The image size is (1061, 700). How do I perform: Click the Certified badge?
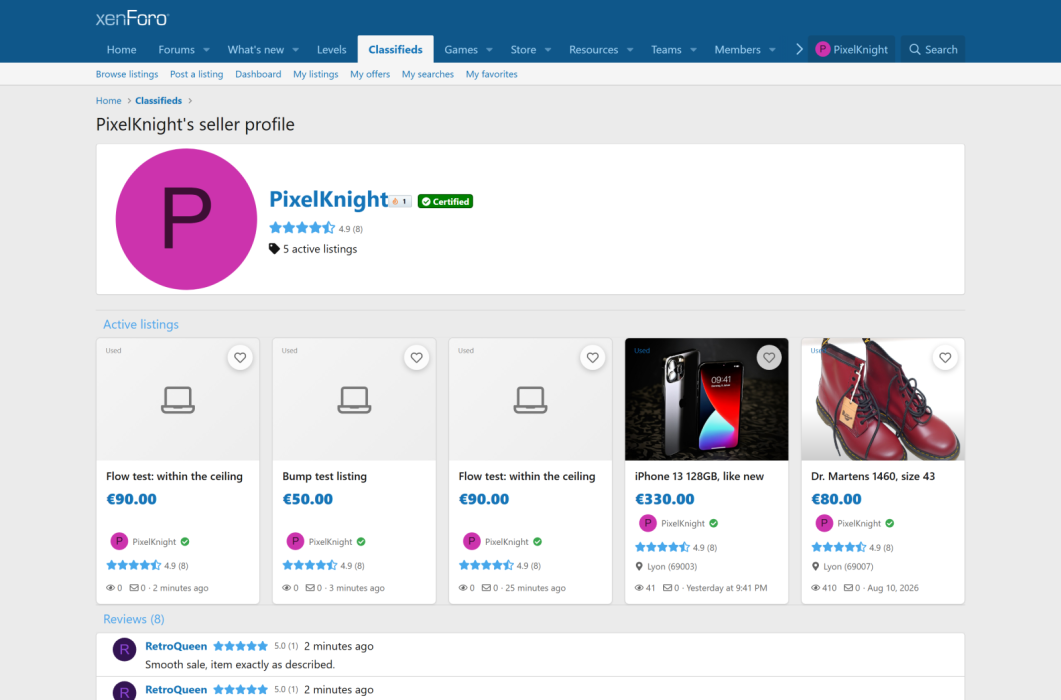[445, 202]
